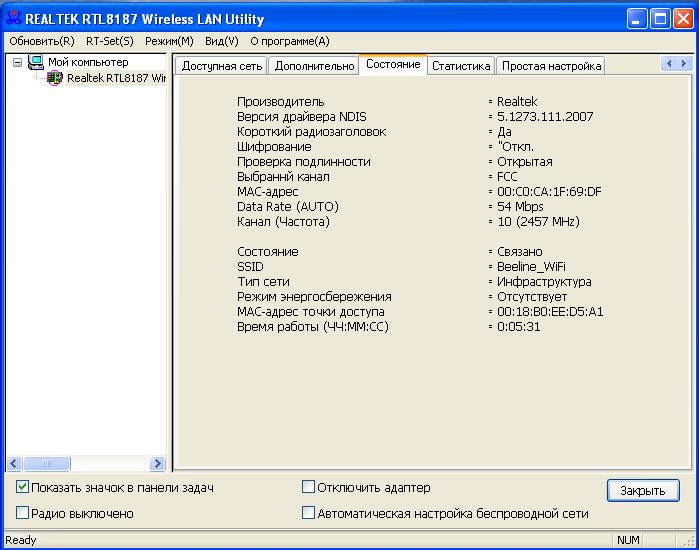Click the NUM indicator in status bar
Viewport: 699px width, 550px height.
click(x=628, y=540)
